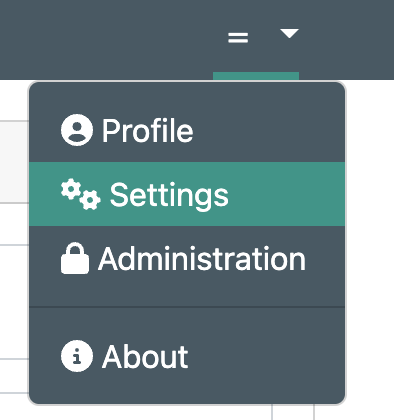The width and height of the screenshot is (394, 420).
Task: Click the info circle icon beside About
Action: (x=77, y=356)
